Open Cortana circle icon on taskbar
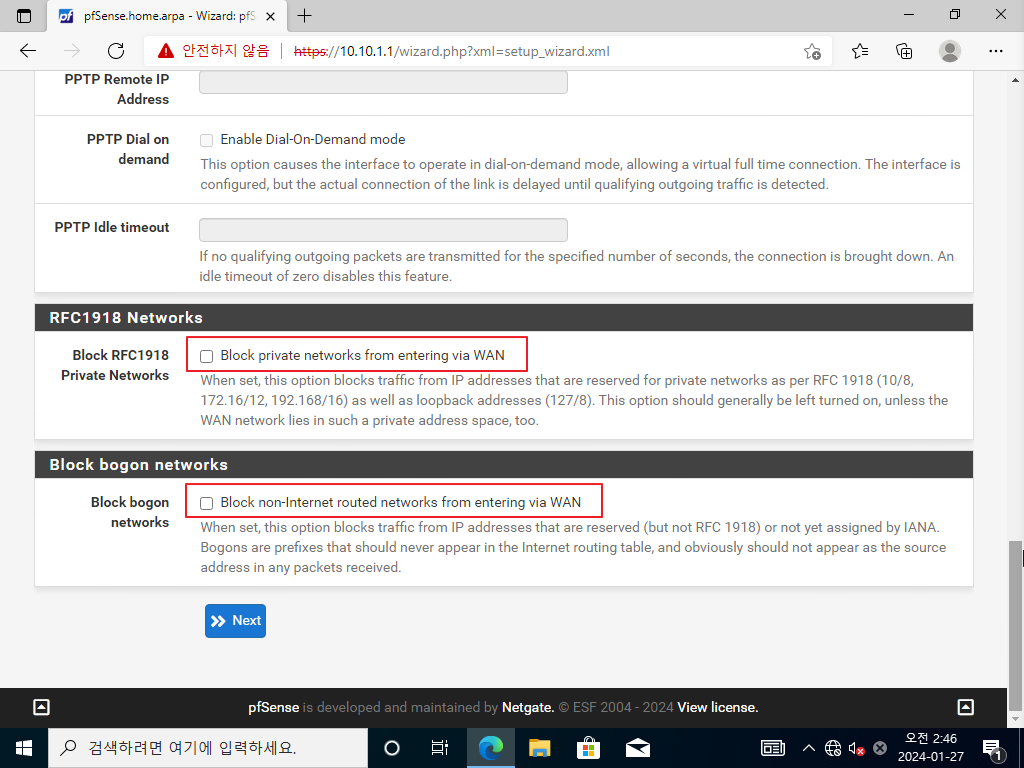Image resolution: width=1024 pixels, height=768 pixels. click(392, 748)
